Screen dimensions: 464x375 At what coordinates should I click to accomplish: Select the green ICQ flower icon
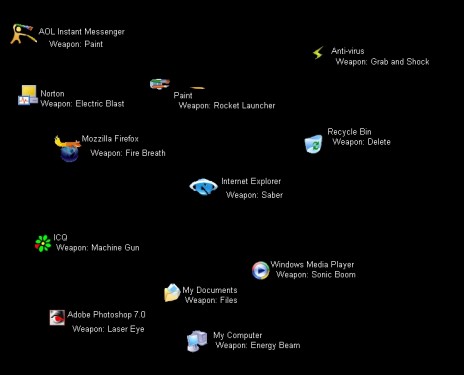coord(43,243)
